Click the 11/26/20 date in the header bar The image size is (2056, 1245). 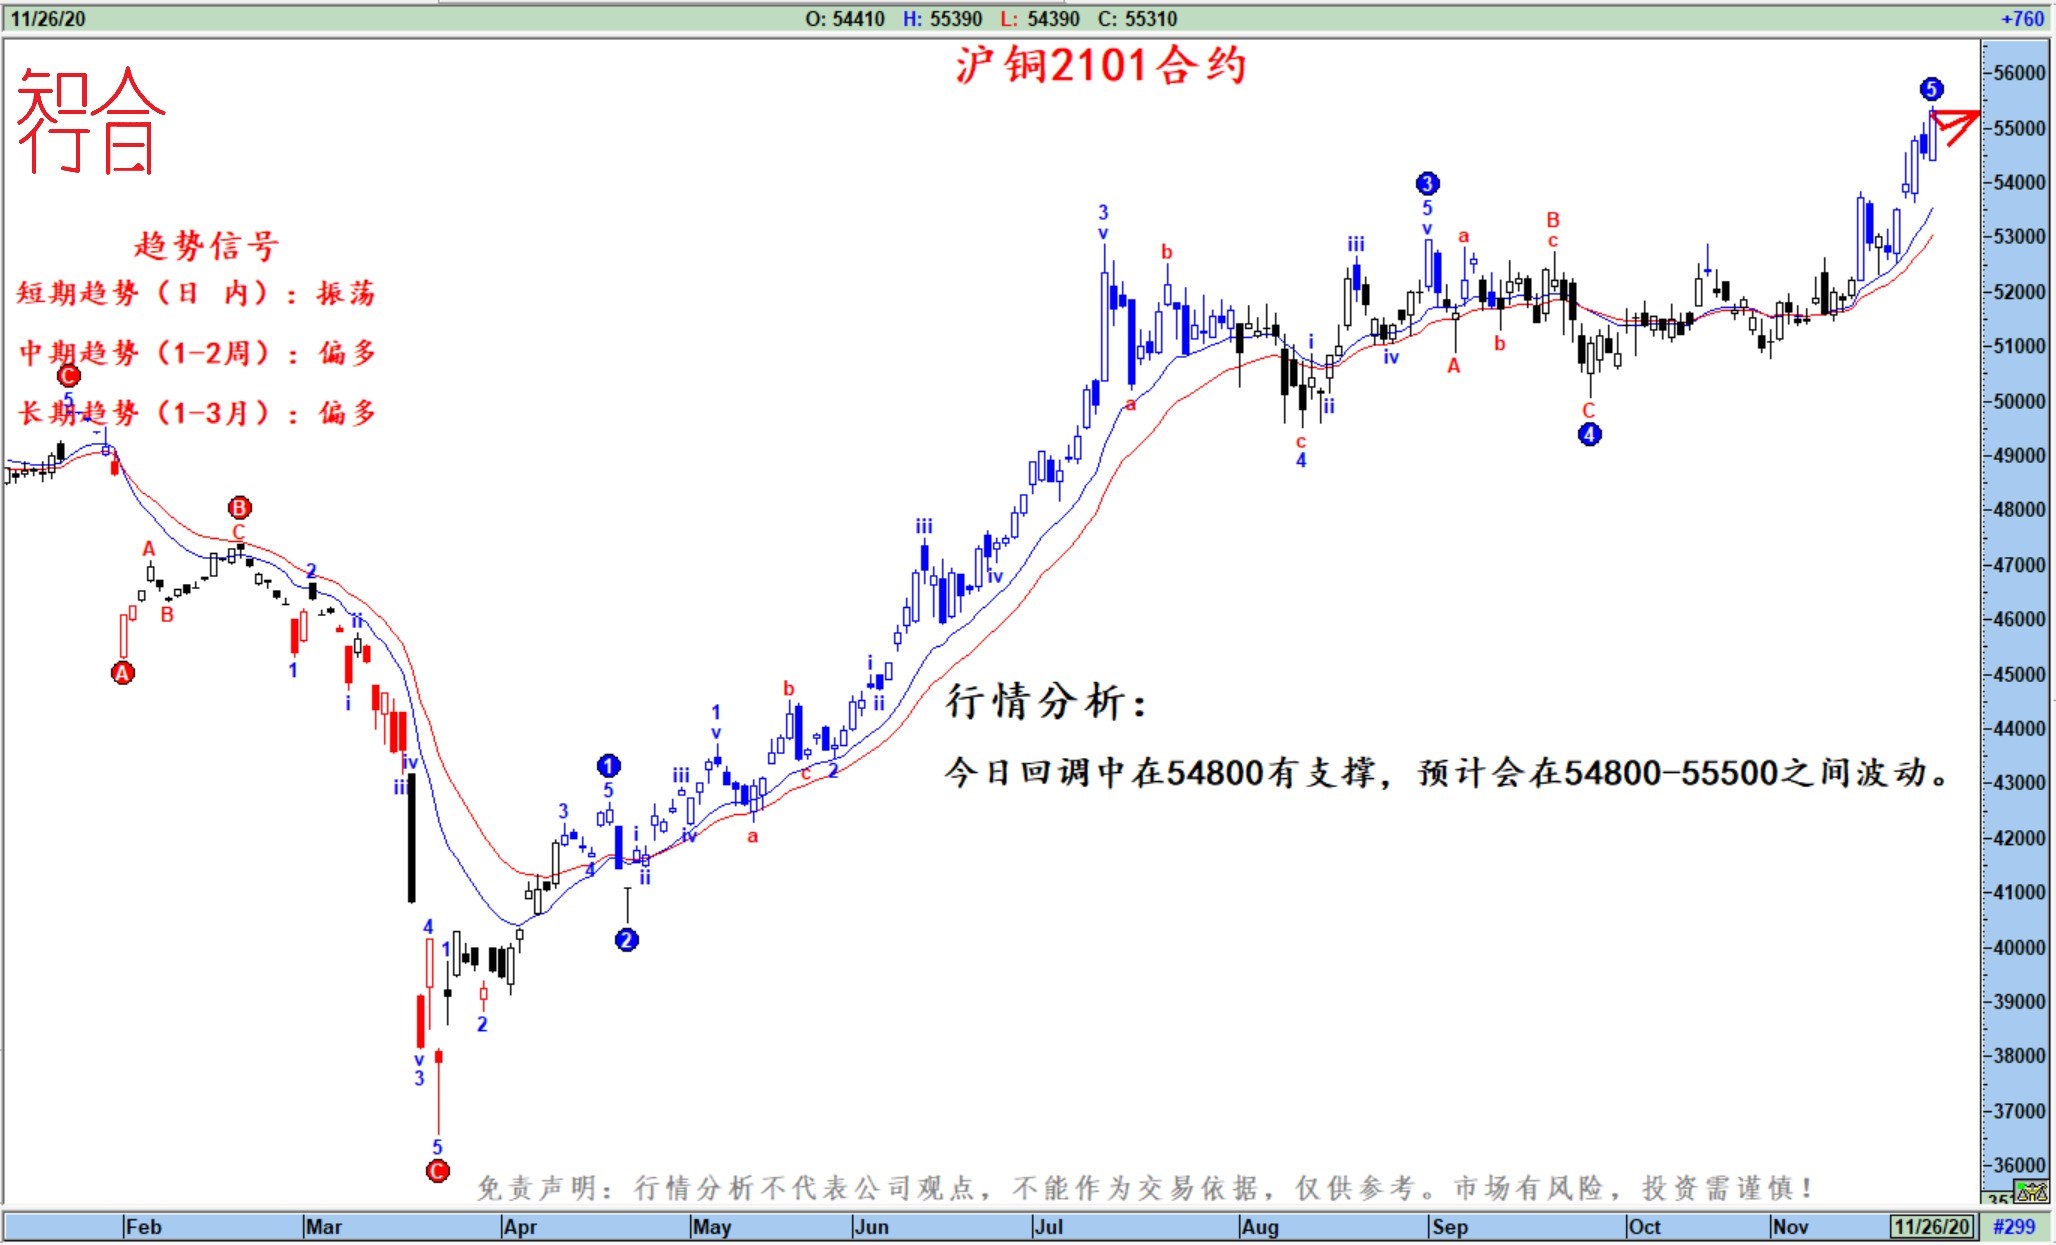coord(47,18)
